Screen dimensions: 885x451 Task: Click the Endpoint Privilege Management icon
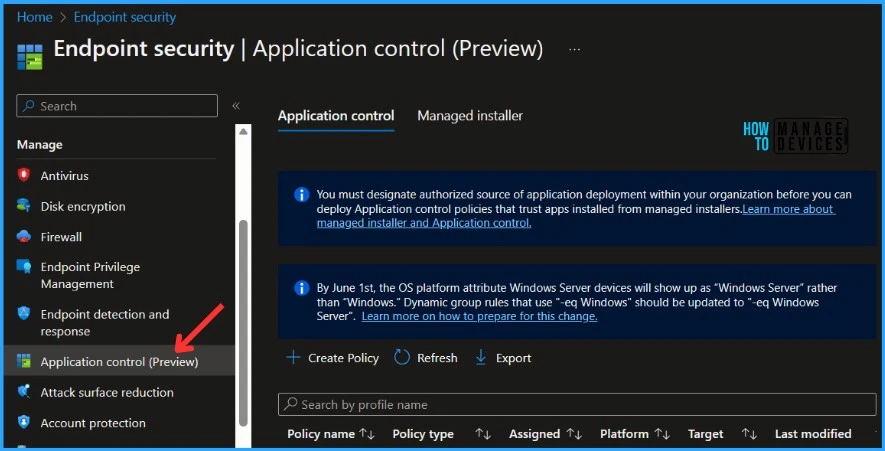point(24,267)
